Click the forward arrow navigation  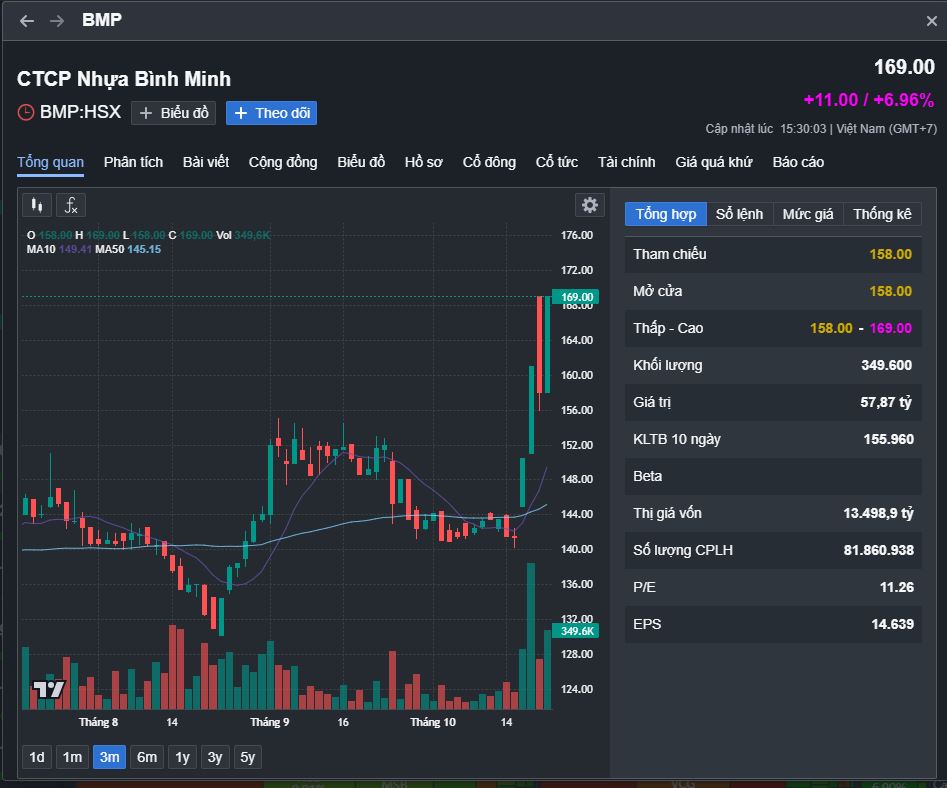coord(57,21)
